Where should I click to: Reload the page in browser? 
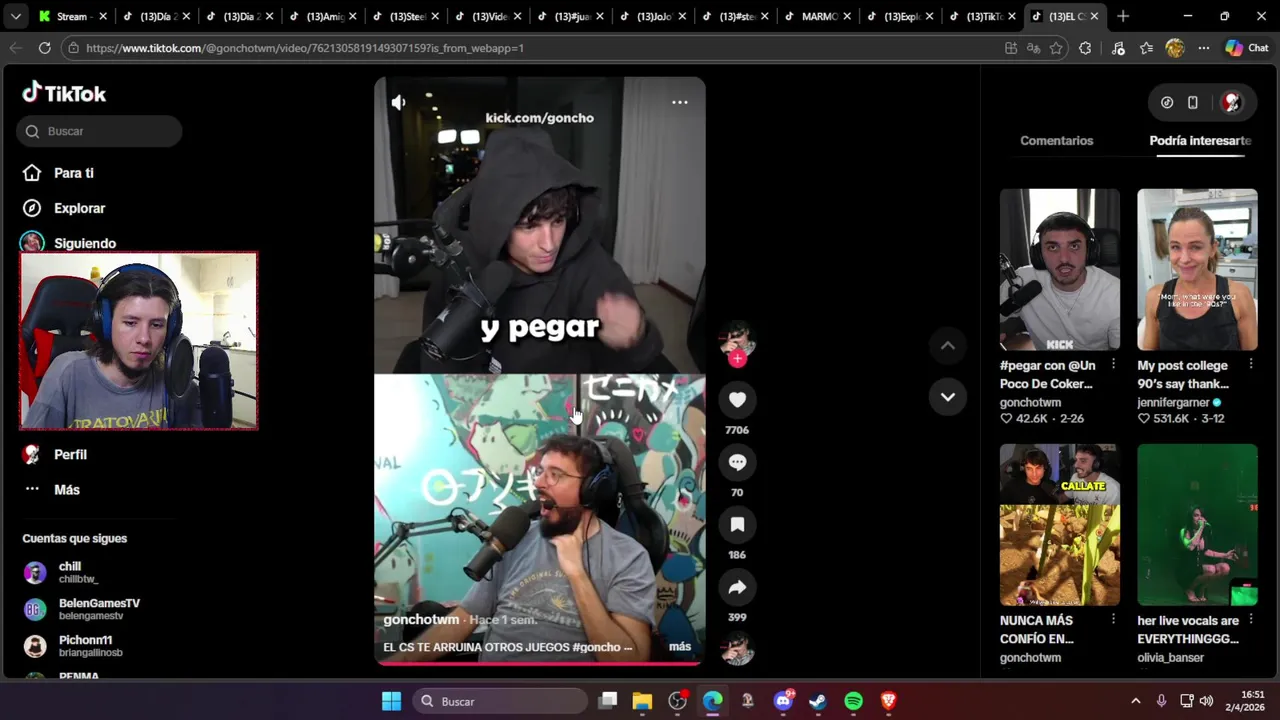pos(44,48)
